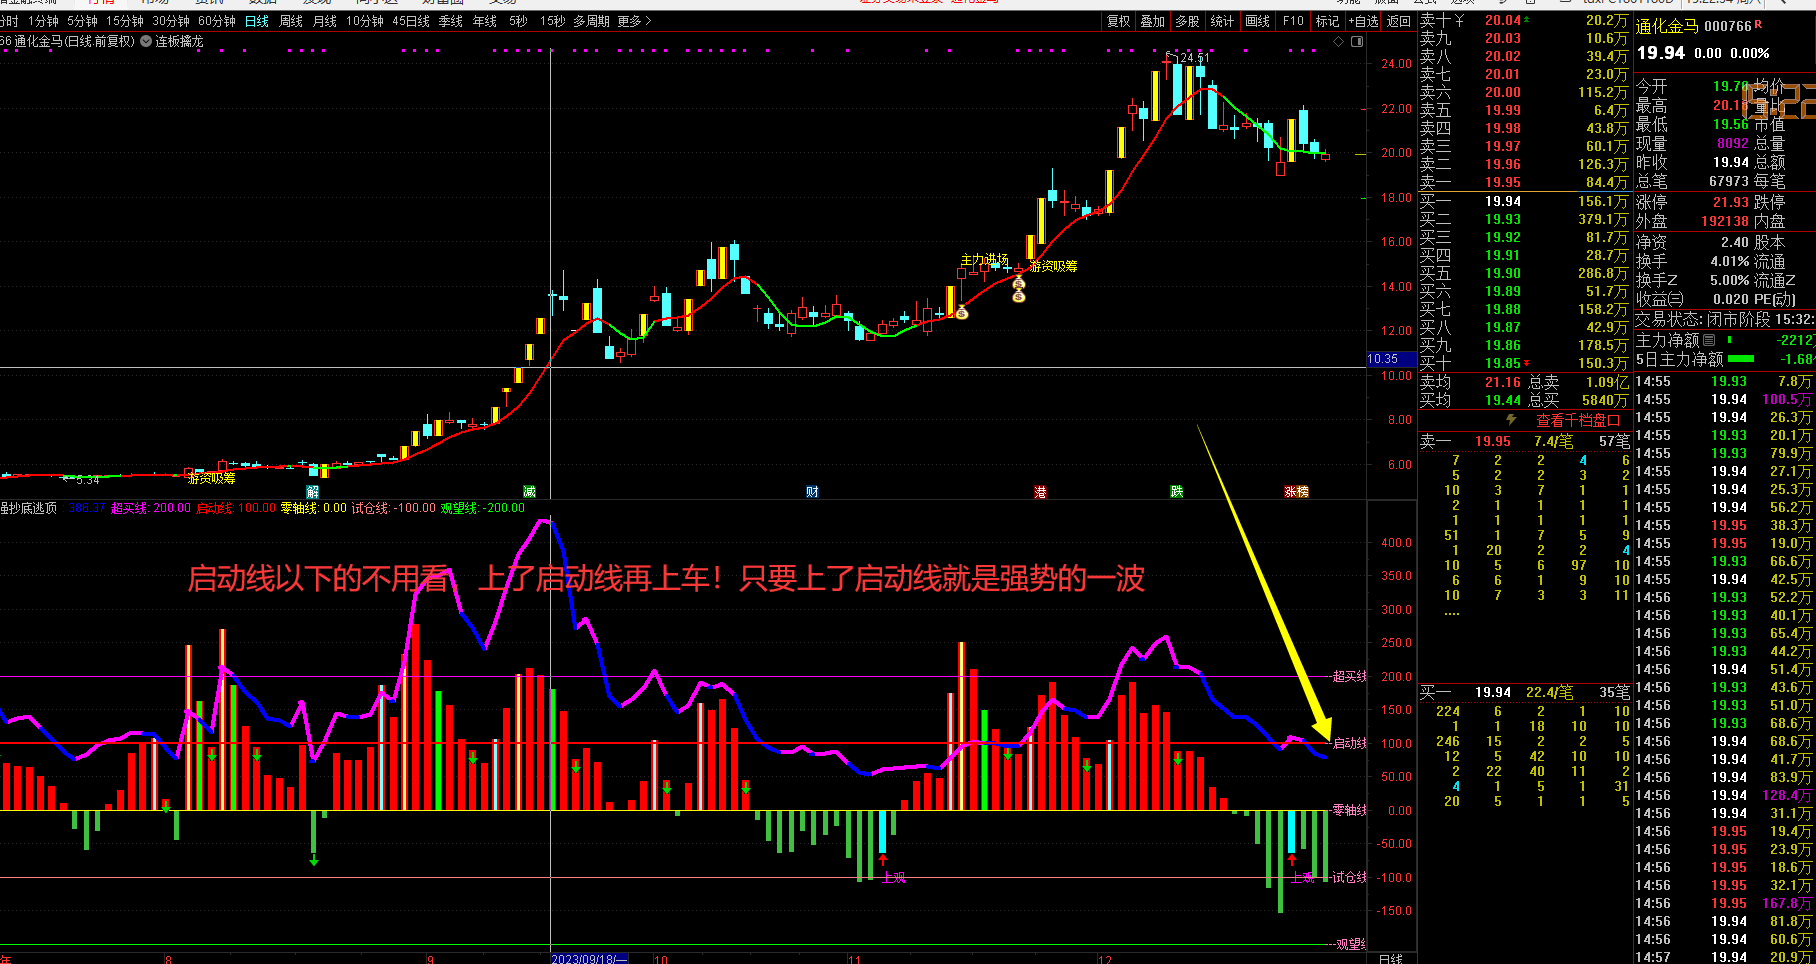Switch to the 5秒 period tab
This screenshot has height=964, width=1816.
(518, 21)
